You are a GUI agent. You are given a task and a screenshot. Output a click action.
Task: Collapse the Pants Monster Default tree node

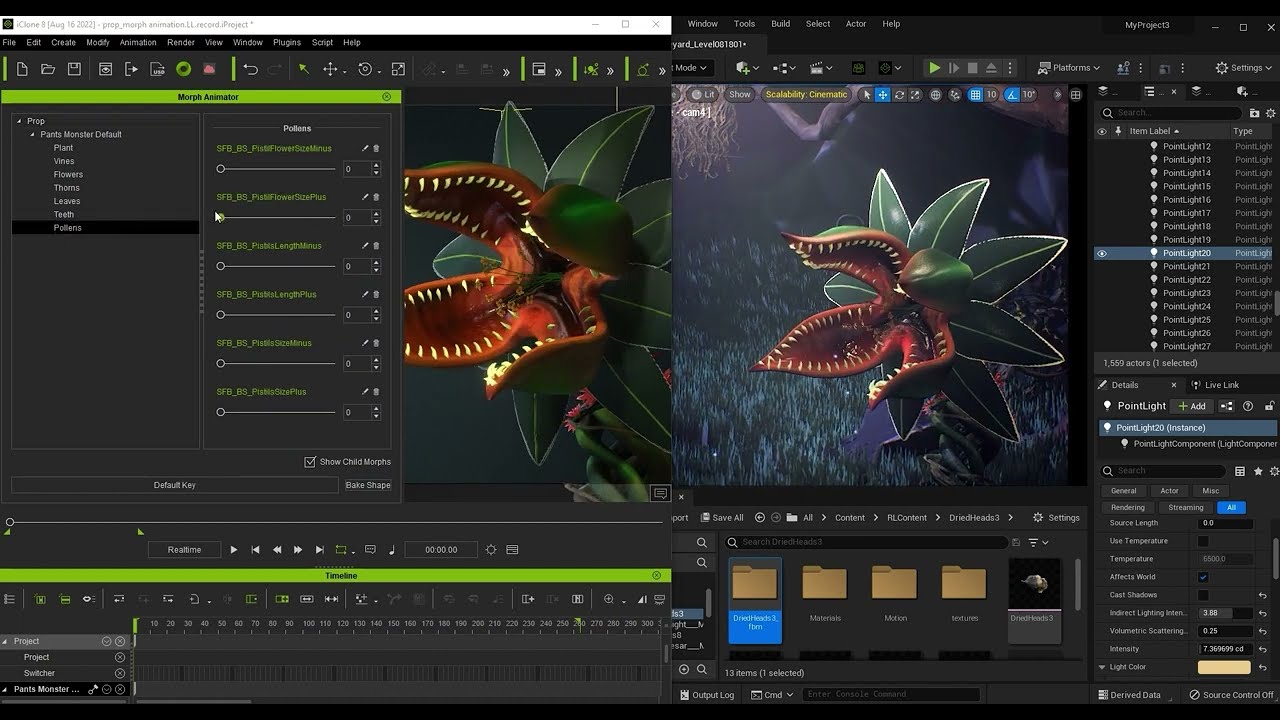point(32,135)
